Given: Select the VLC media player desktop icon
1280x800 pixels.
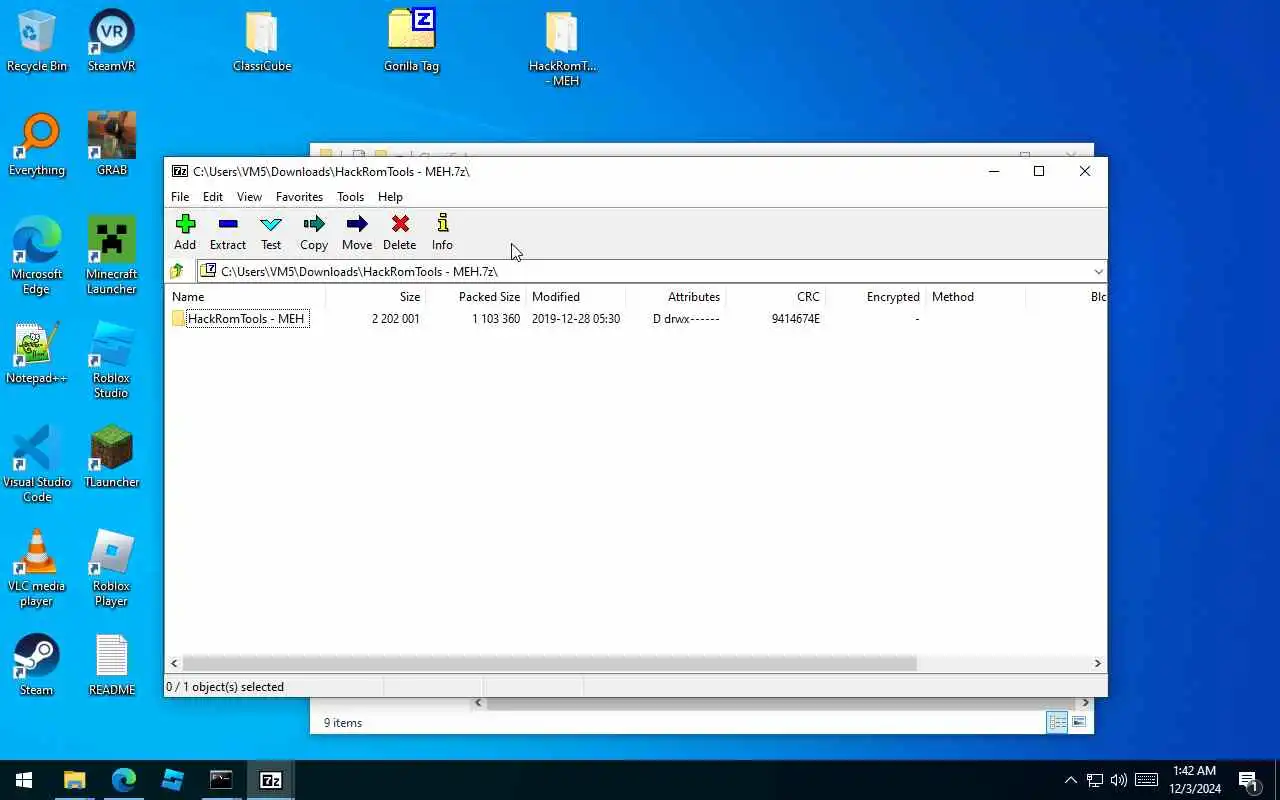Looking at the screenshot, I should tap(37, 568).
